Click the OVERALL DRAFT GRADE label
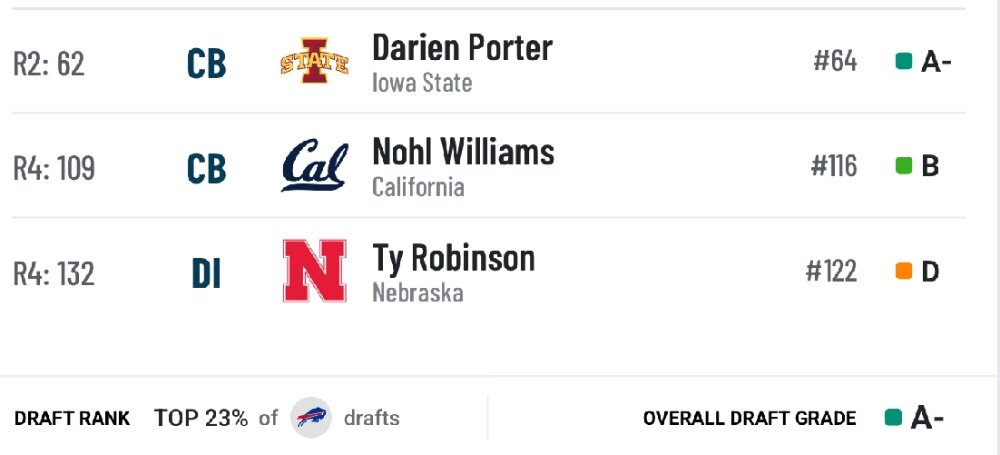 click(749, 419)
